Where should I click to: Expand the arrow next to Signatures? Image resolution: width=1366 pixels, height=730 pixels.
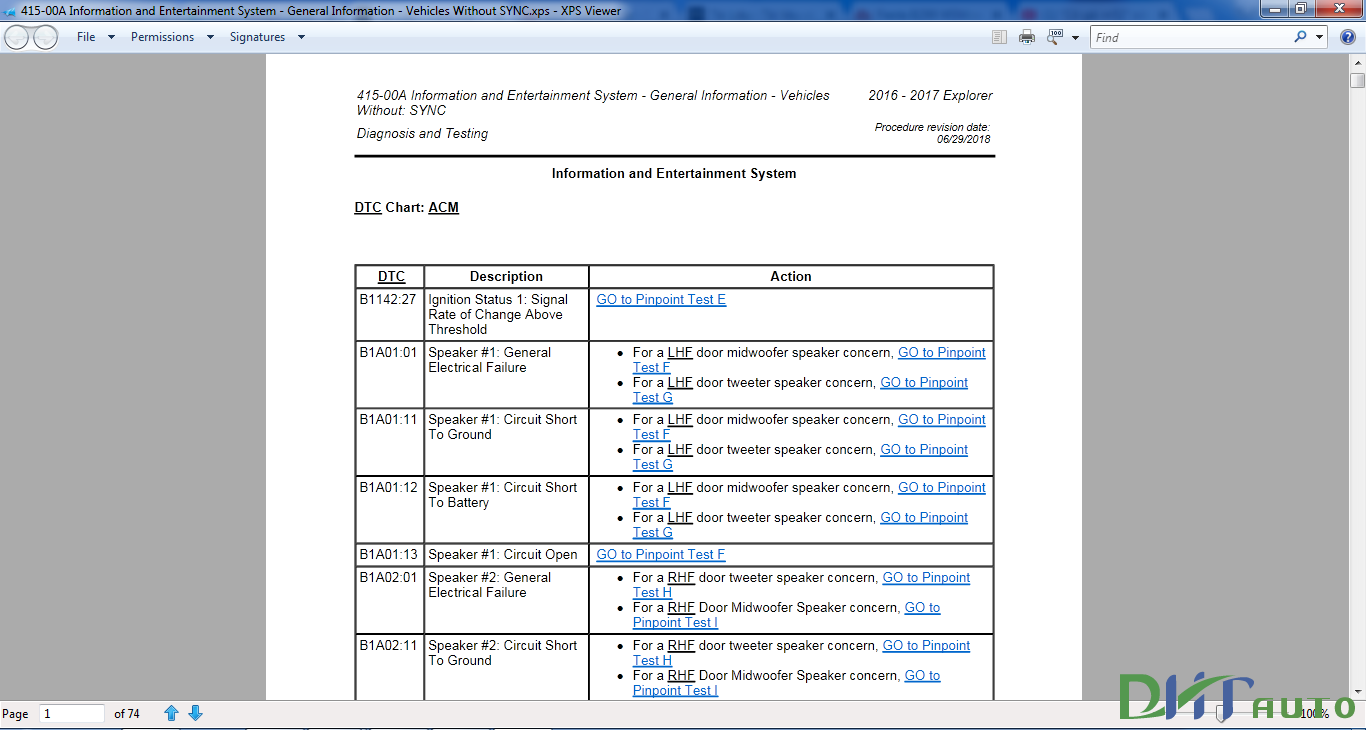click(301, 38)
